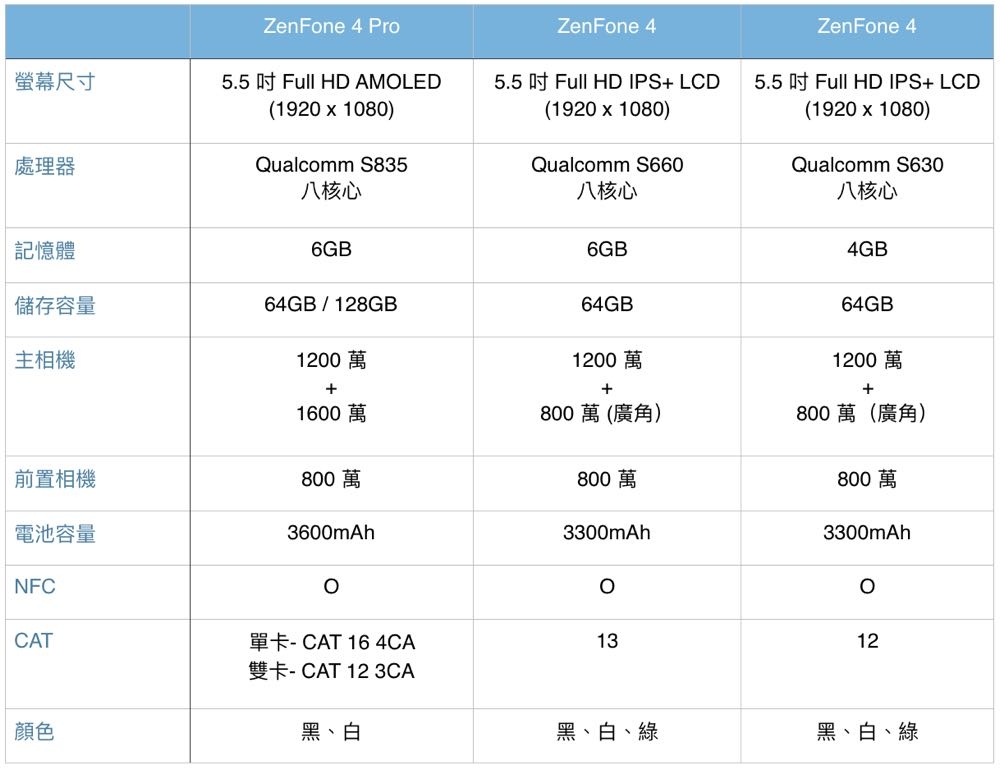
Task: Click the CAT row label
Action: point(33,640)
